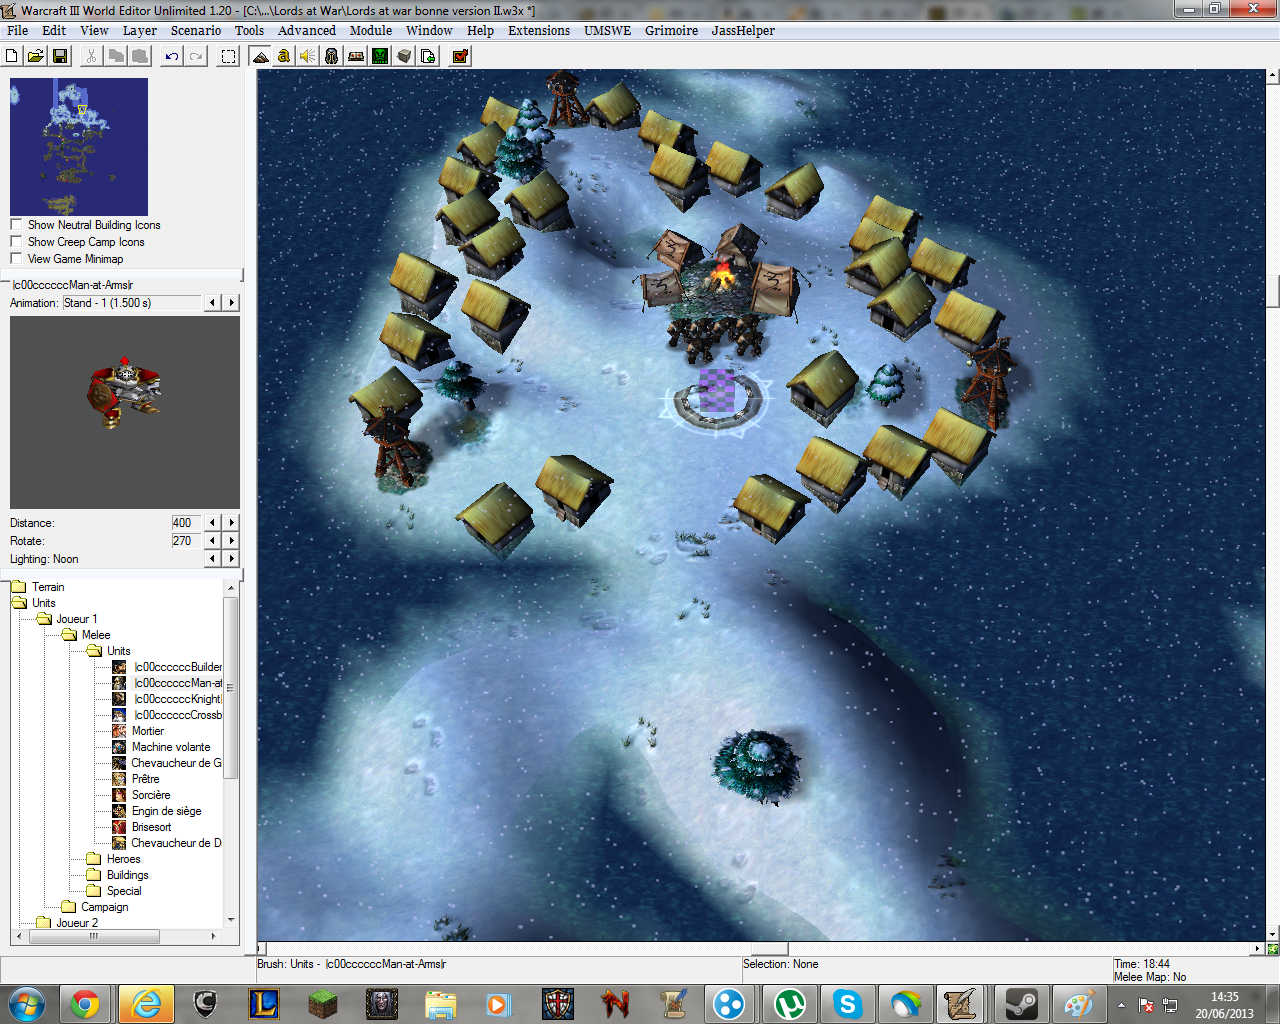Open Skype from the taskbar
The image size is (1280, 1024).
point(847,1004)
